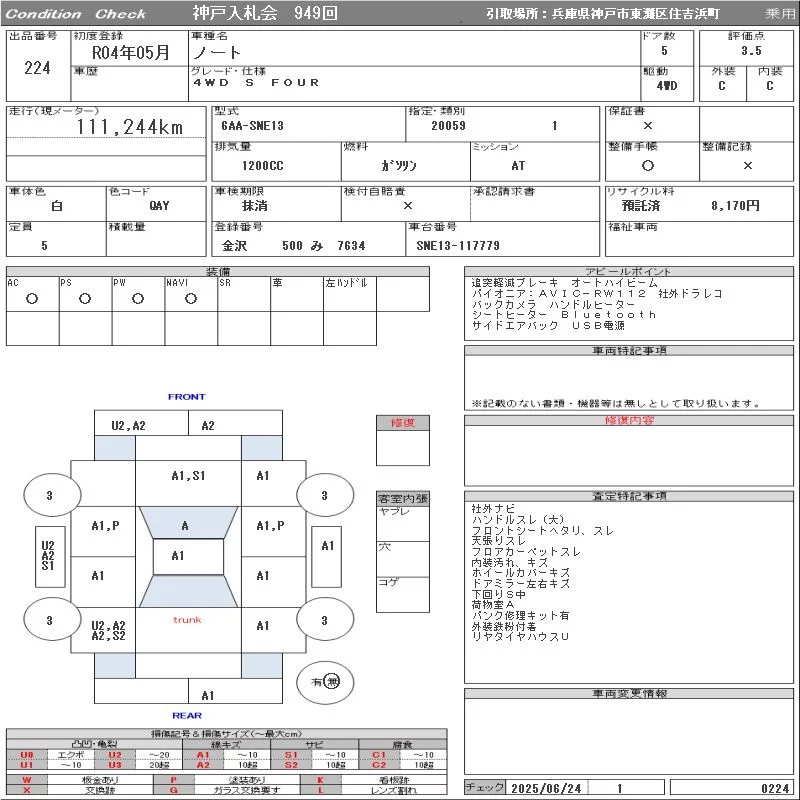The width and height of the screenshot is (800, 800).
Task: Click the "A1,S1" mark on the hood
Action: (188, 476)
